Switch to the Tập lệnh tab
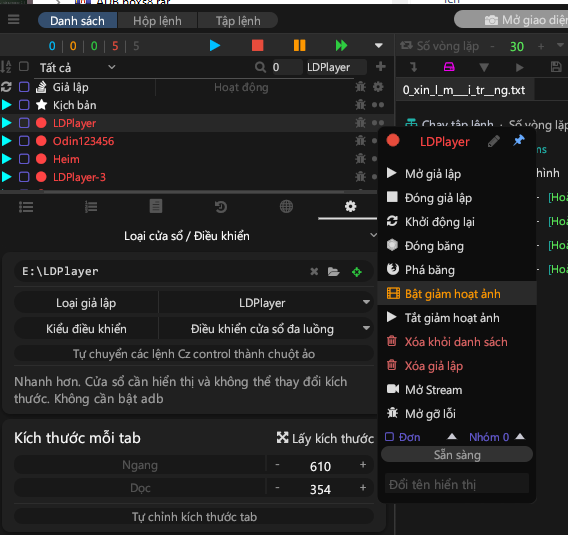Viewport: 568px width, 535px height. click(x=238, y=21)
